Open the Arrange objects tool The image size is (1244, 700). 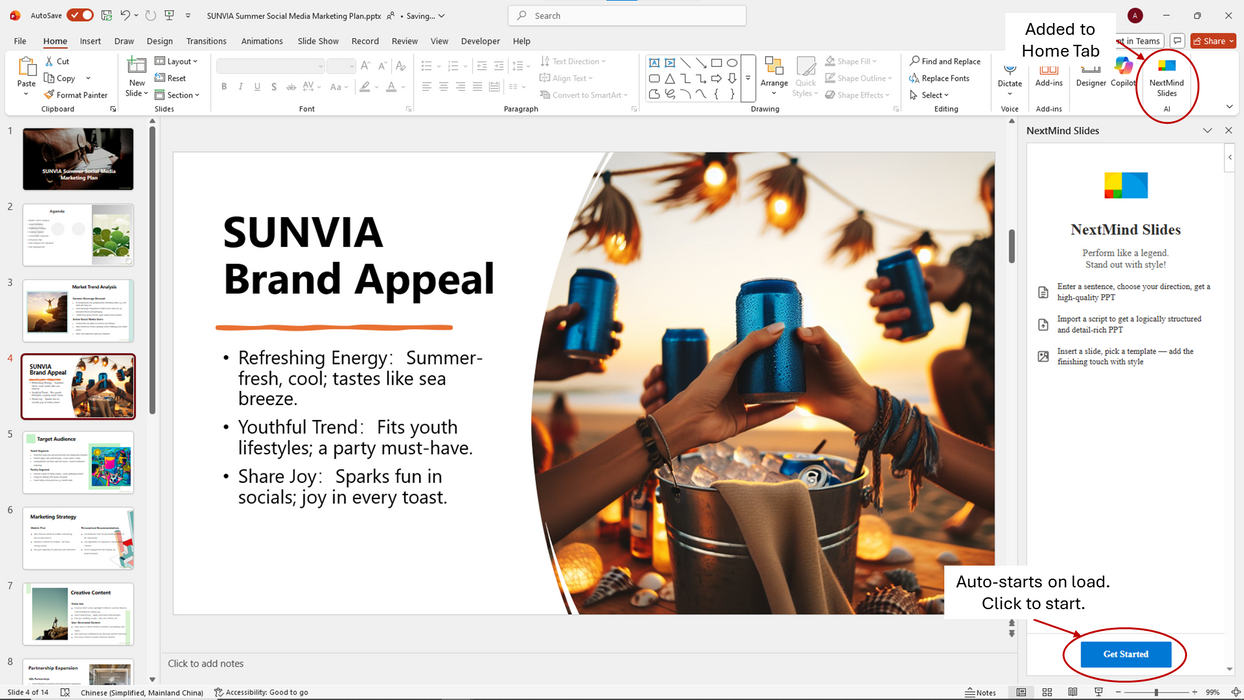point(774,73)
